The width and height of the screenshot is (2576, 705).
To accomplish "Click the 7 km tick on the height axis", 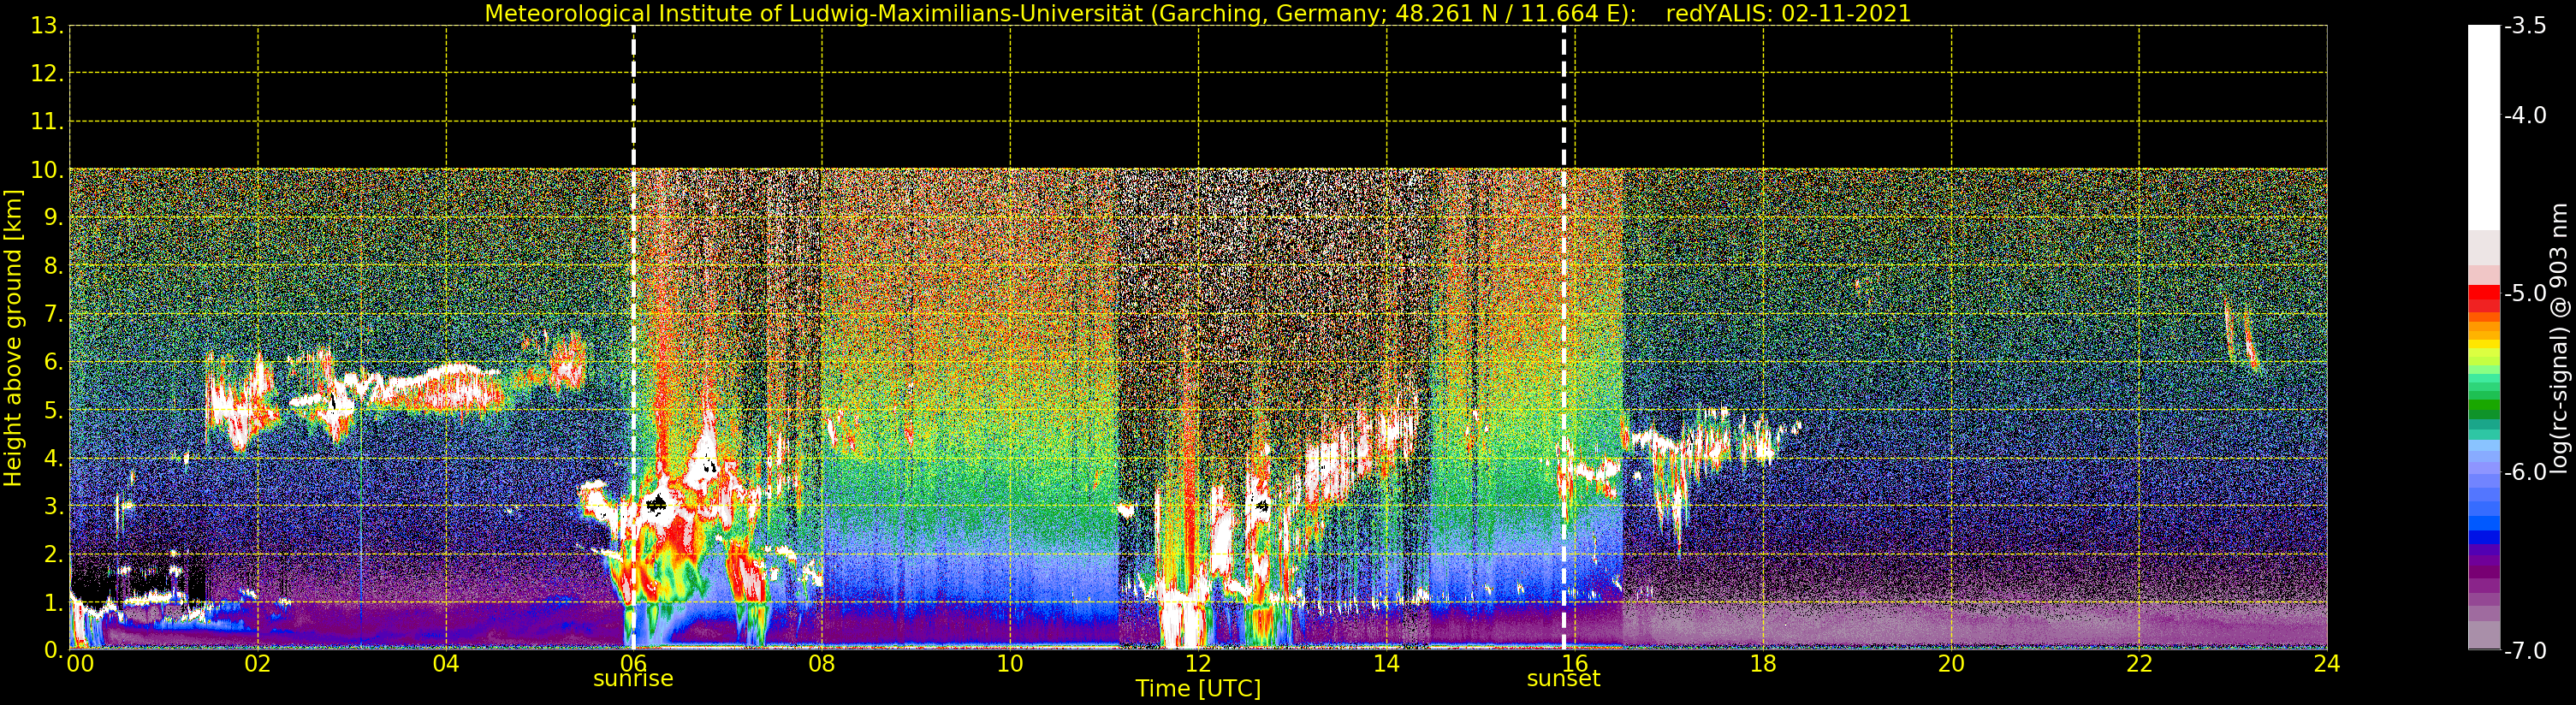I will (52, 314).
